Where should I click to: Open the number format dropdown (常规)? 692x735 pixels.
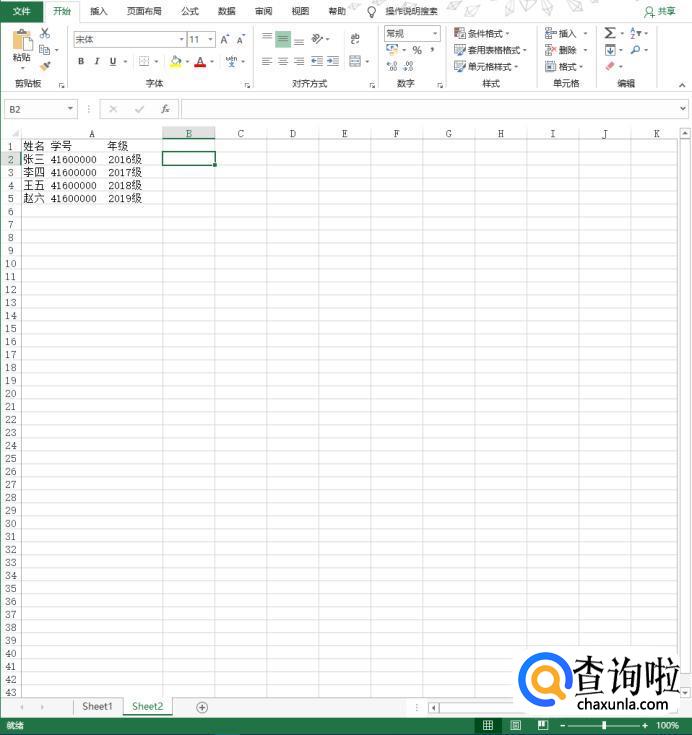click(435, 33)
